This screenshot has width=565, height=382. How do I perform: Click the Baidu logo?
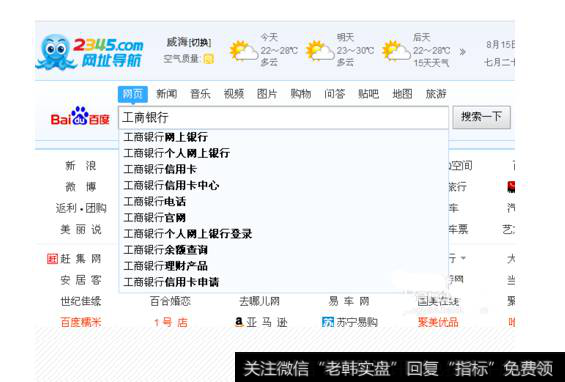point(80,116)
